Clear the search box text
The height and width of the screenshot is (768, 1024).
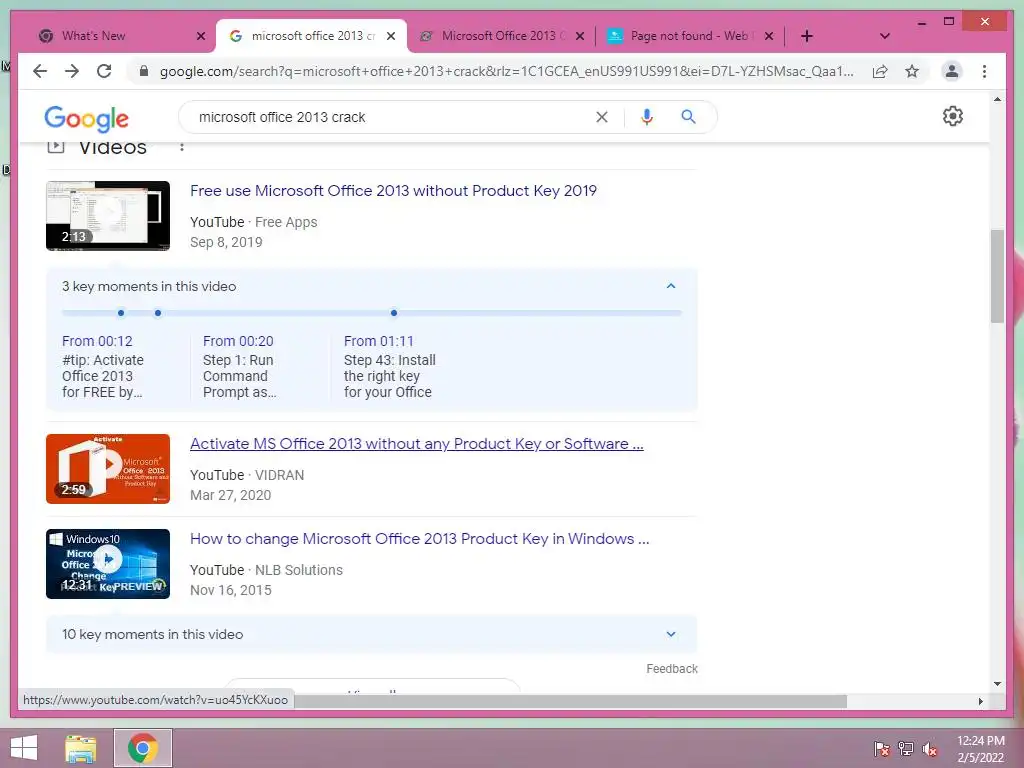pos(601,117)
